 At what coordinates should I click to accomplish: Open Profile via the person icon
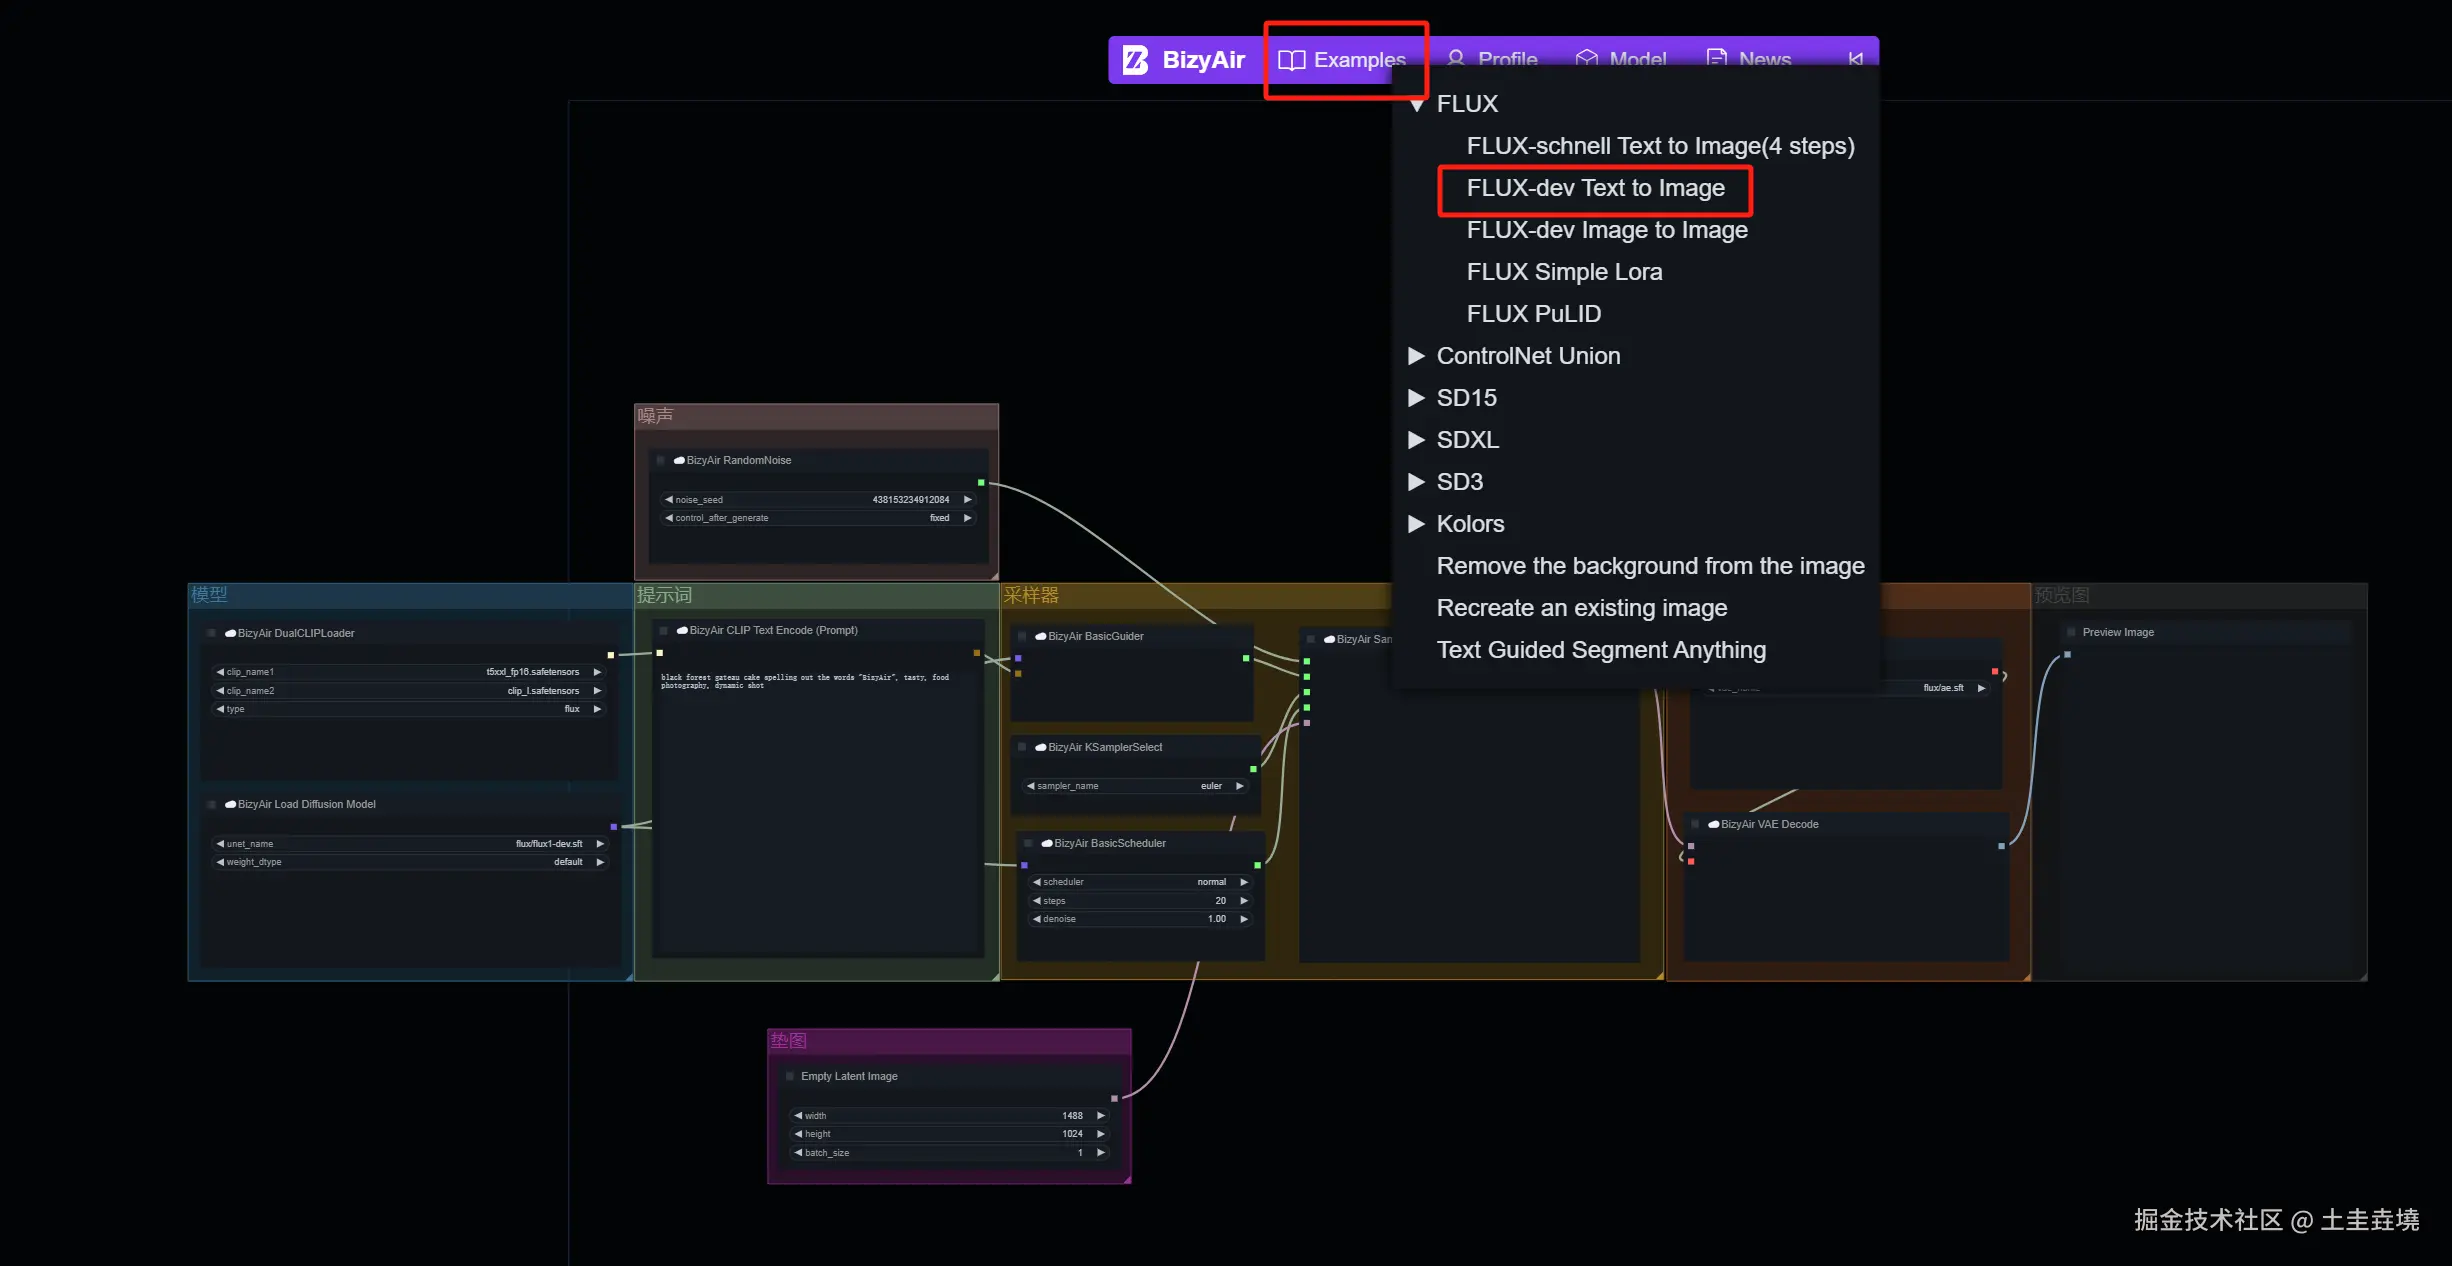coord(1456,58)
